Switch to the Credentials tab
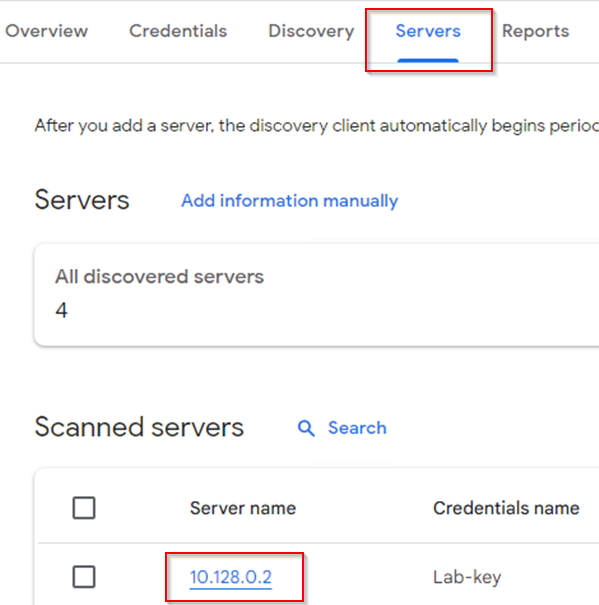Image resolution: width=599 pixels, height=605 pixels. click(178, 31)
